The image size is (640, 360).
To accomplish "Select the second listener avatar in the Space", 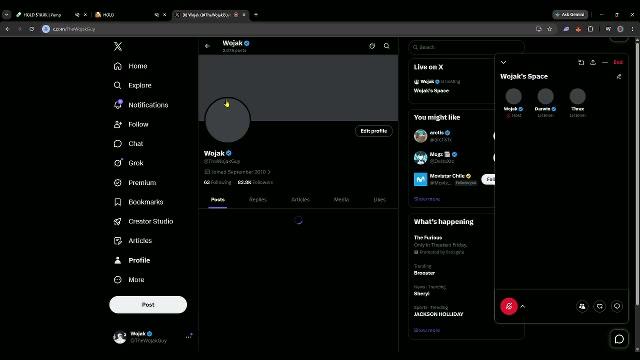I will [x=545, y=96].
